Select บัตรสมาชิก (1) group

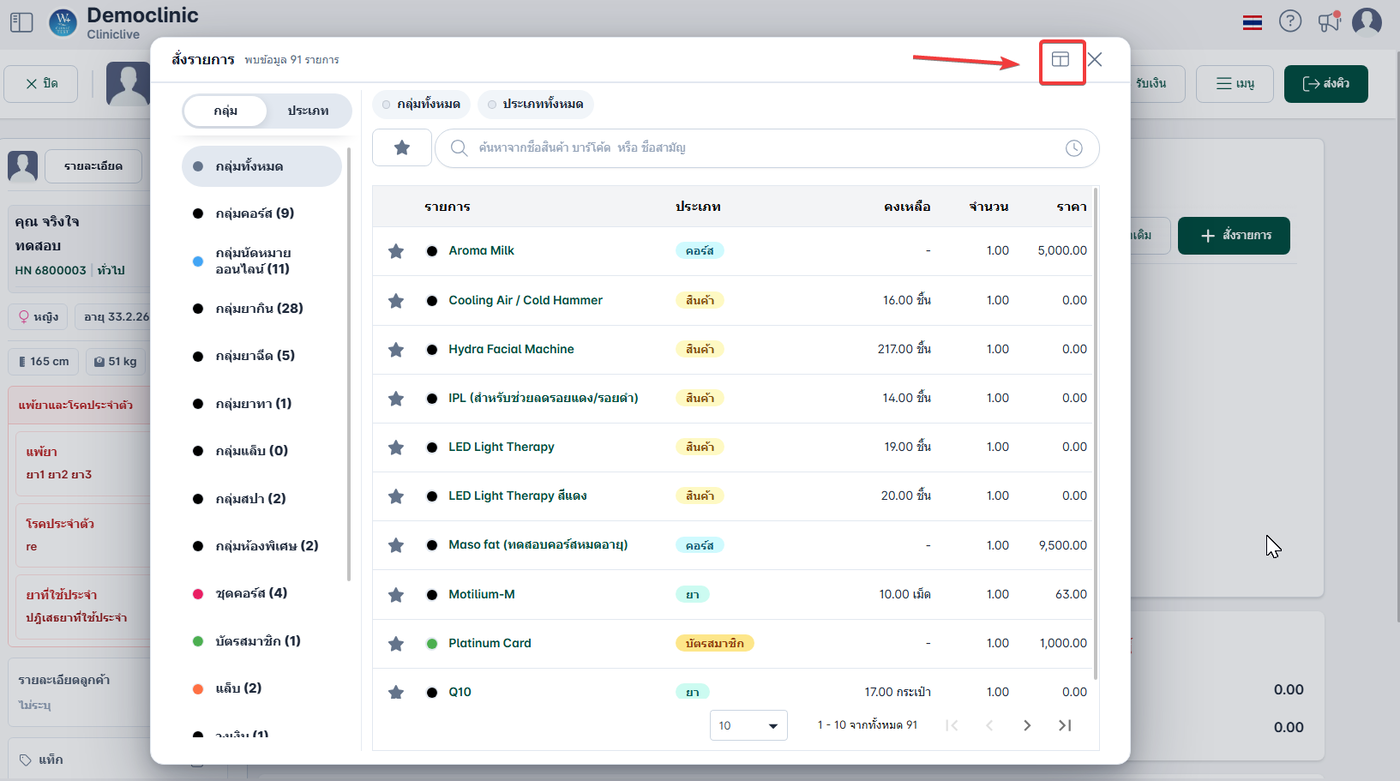pos(262,641)
